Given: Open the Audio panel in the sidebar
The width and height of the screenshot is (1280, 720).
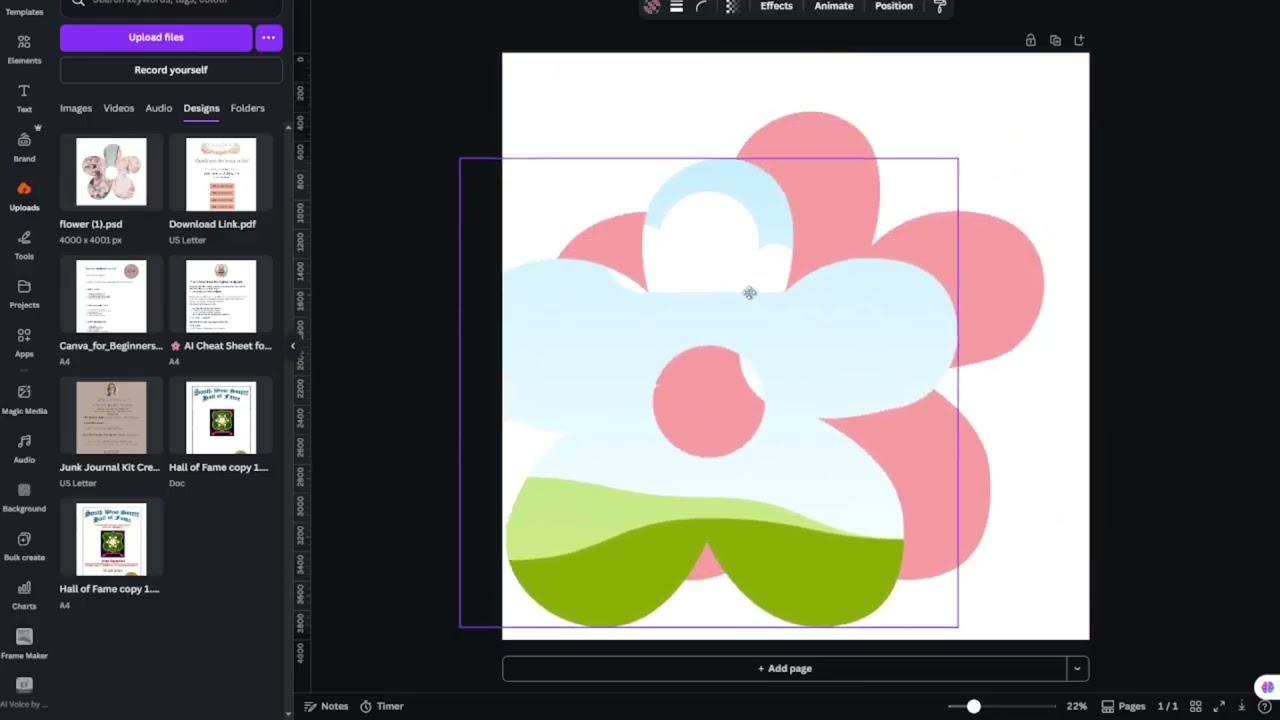Looking at the screenshot, I should [24, 448].
